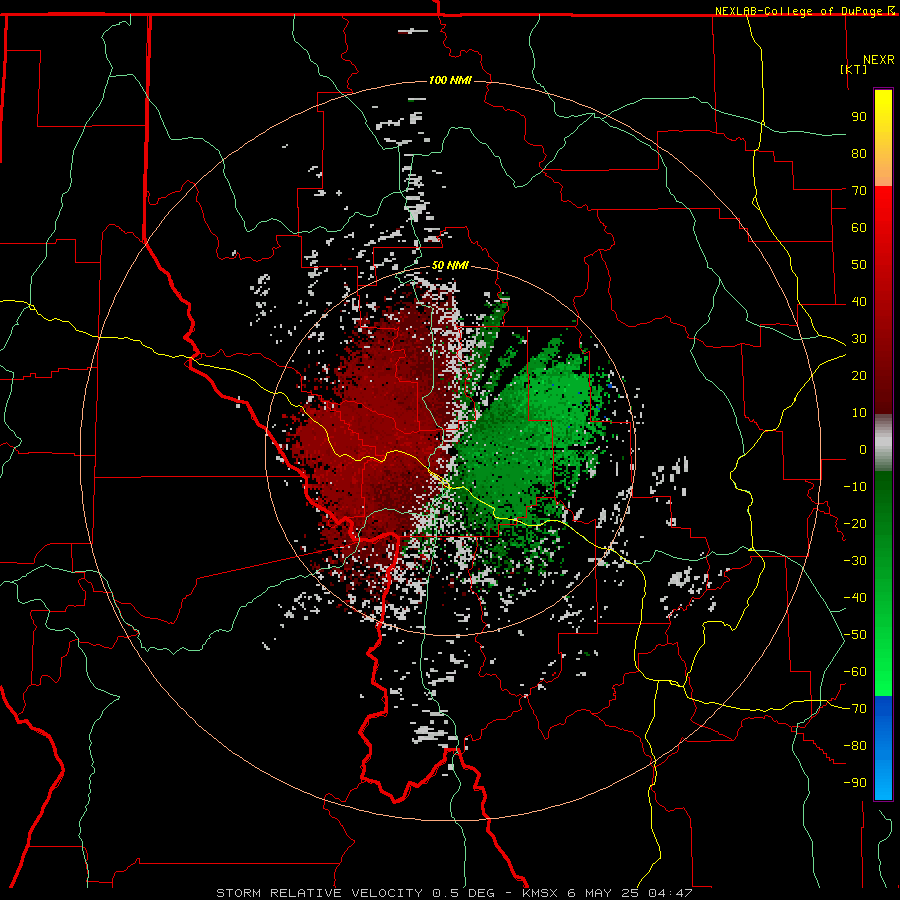Viewport: 900px width, 900px height.
Task: Click the -90 value on the velocity scale
Action: (855, 783)
